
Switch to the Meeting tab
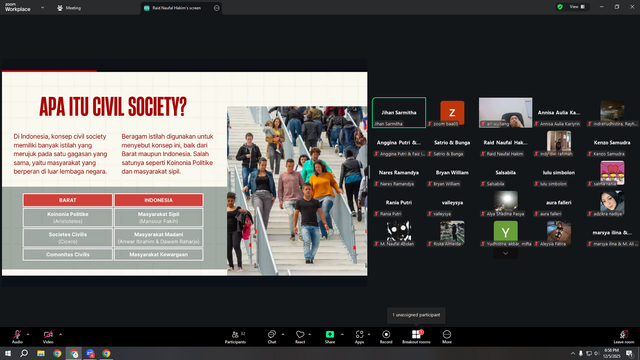[69, 8]
